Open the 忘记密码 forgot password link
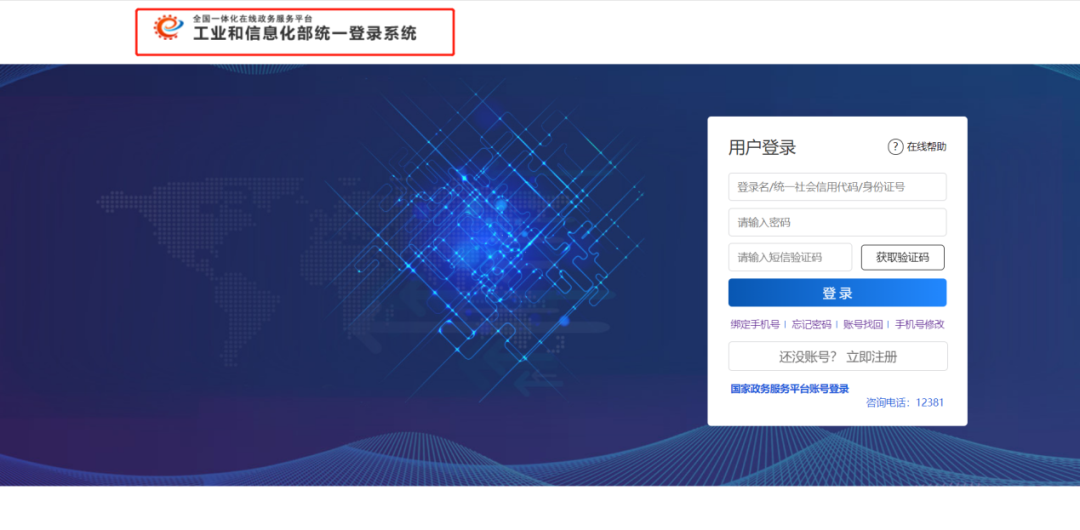The image size is (1080, 530). click(x=811, y=324)
